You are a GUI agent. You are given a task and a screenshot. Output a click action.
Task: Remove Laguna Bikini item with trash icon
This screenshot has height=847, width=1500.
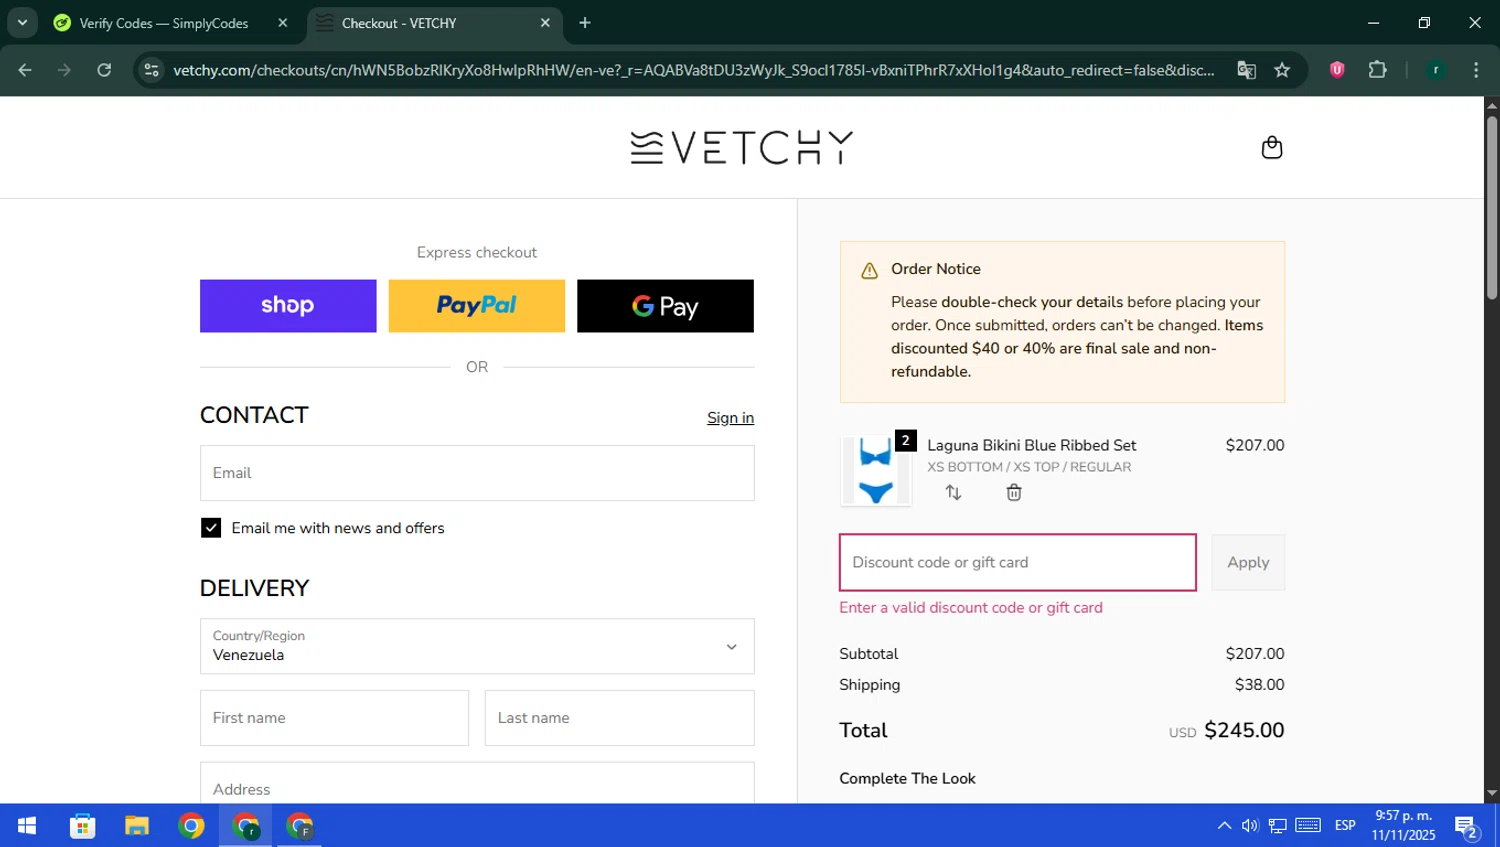(x=1014, y=492)
